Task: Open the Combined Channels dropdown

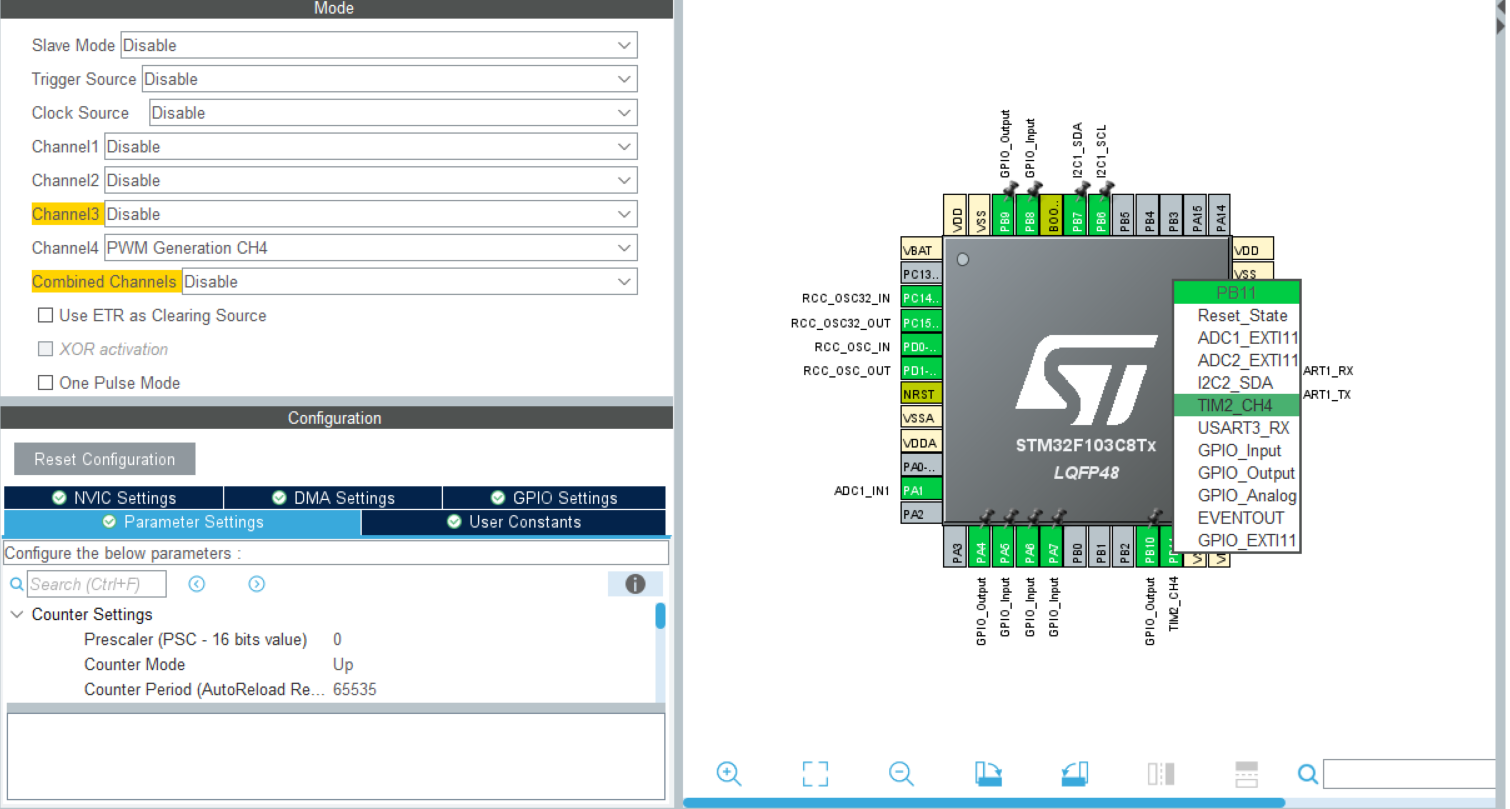Action: point(410,282)
